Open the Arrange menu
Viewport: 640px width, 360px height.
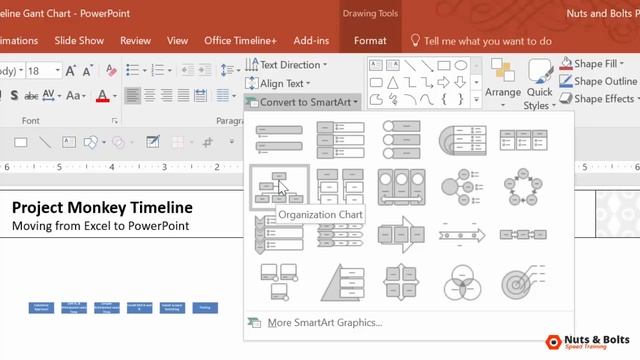pyautogui.click(x=503, y=83)
